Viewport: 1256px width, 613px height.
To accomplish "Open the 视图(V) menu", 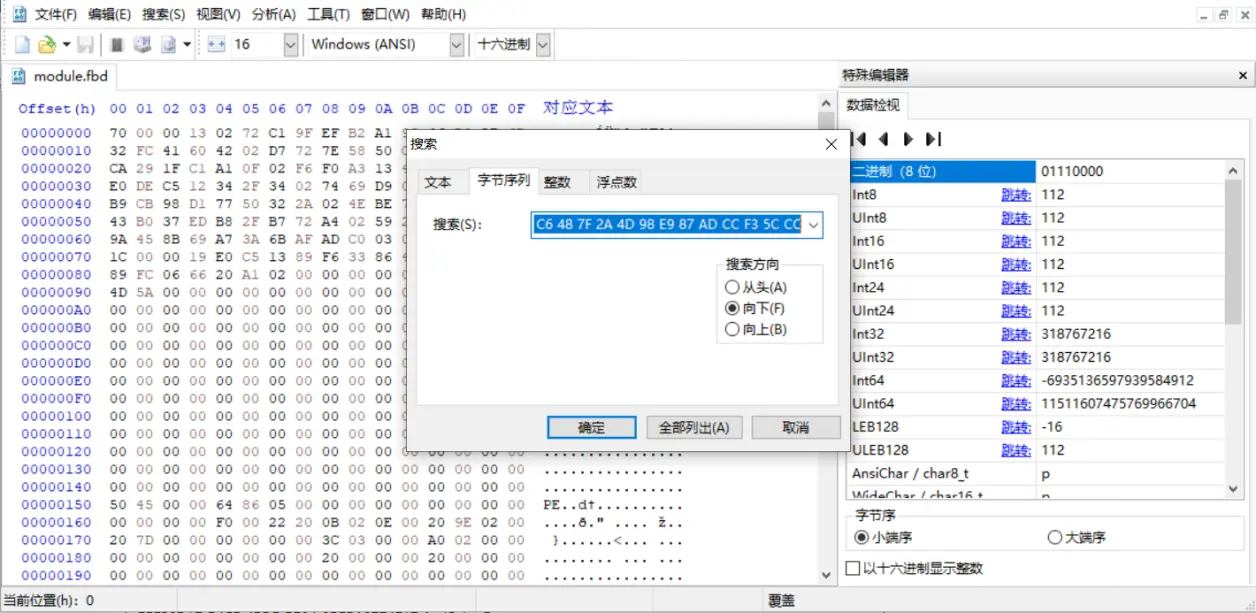I will pos(218,14).
